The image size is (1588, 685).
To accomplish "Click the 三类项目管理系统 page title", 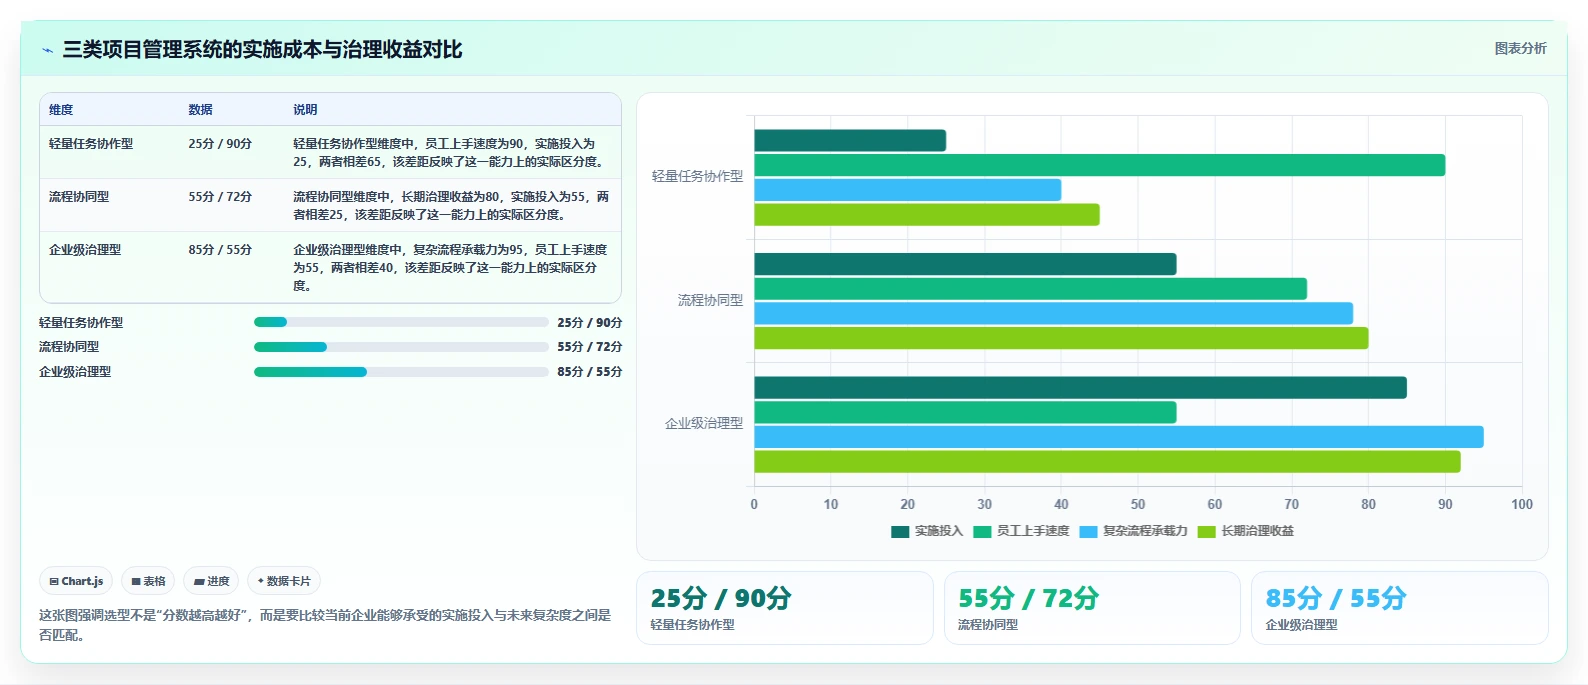I will pos(262,50).
